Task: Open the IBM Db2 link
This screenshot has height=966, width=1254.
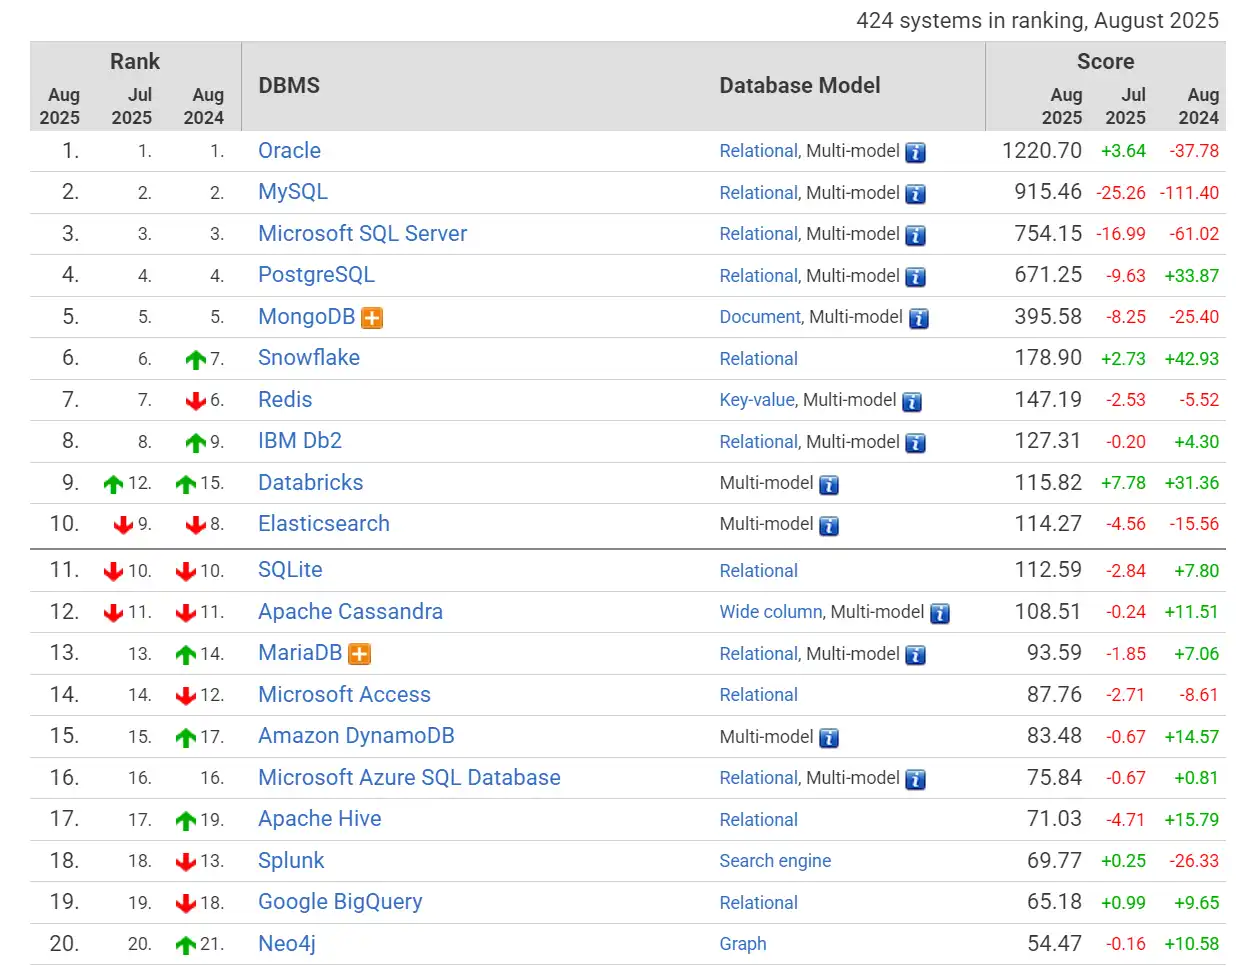Action: point(300,441)
